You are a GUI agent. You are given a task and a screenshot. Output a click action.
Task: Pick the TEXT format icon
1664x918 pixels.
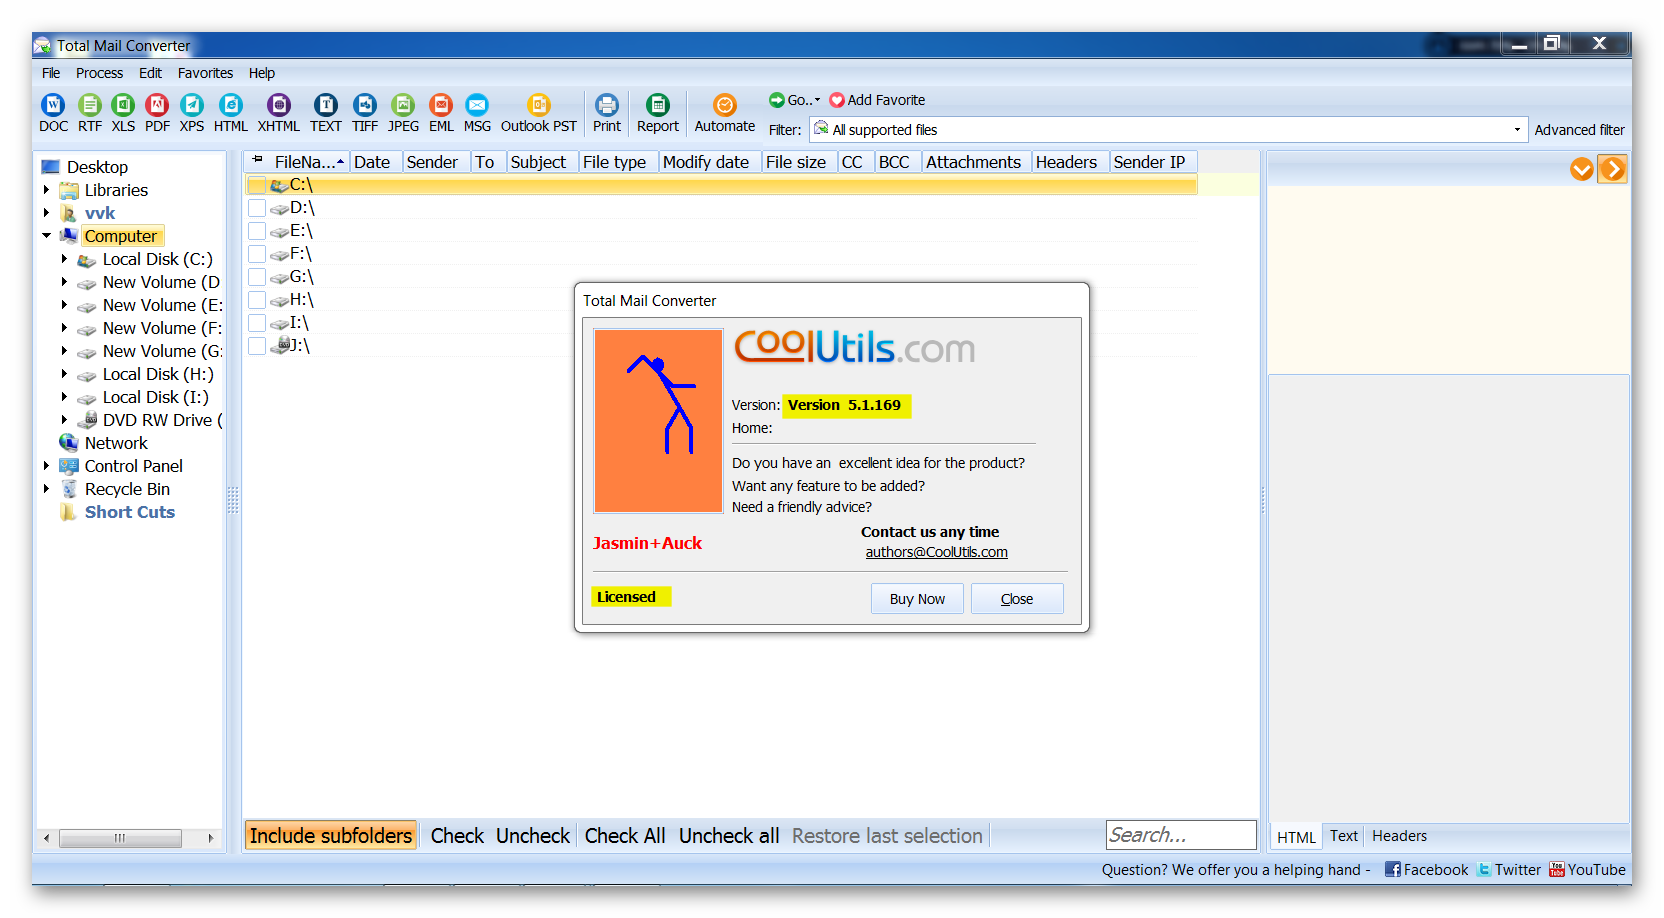(x=326, y=112)
